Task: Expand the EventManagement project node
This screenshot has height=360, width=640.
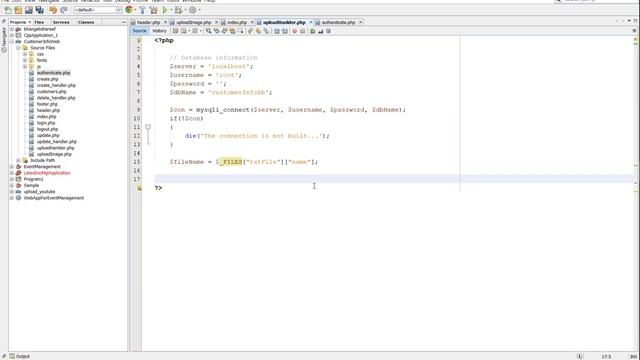Action: pyautogui.click(x=12, y=167)
